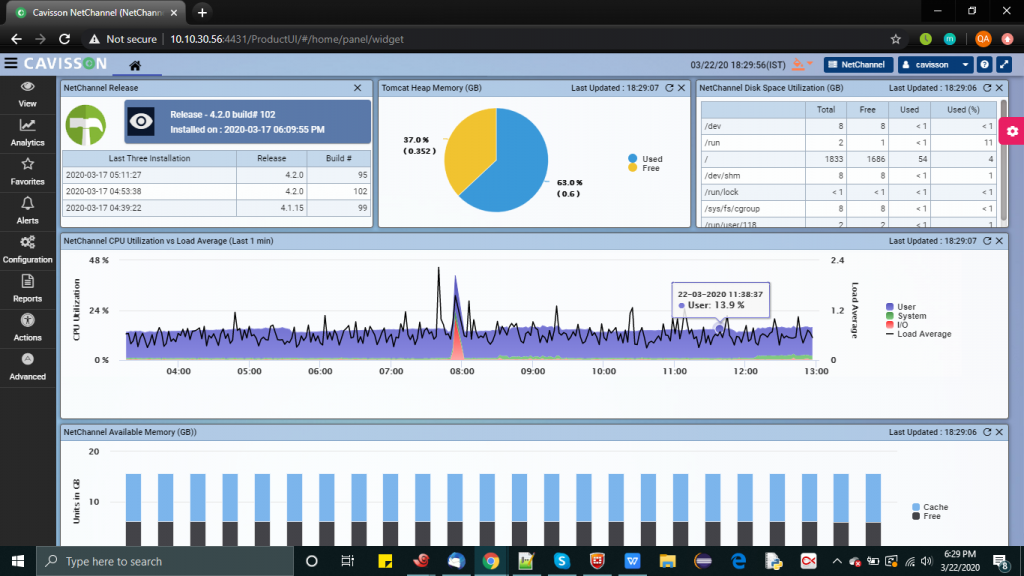Click the Windows taskbar search box
Viewport: 1024px width, 576px height.
165,561
